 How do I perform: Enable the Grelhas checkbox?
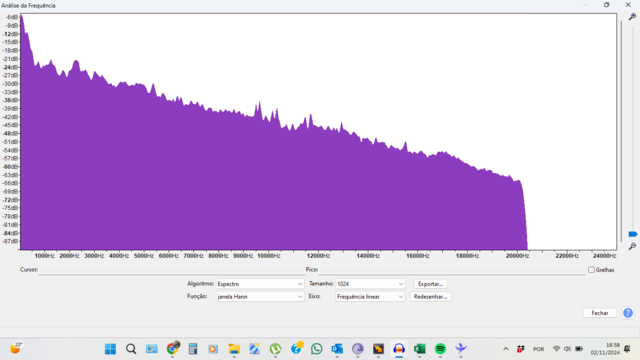point(591,270)
